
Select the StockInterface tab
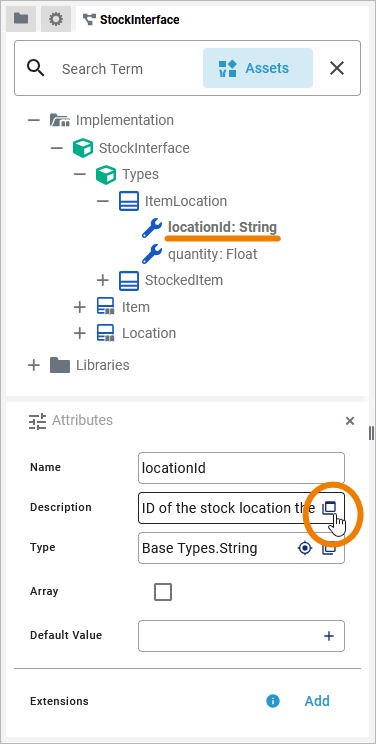(x=131, y=19)
